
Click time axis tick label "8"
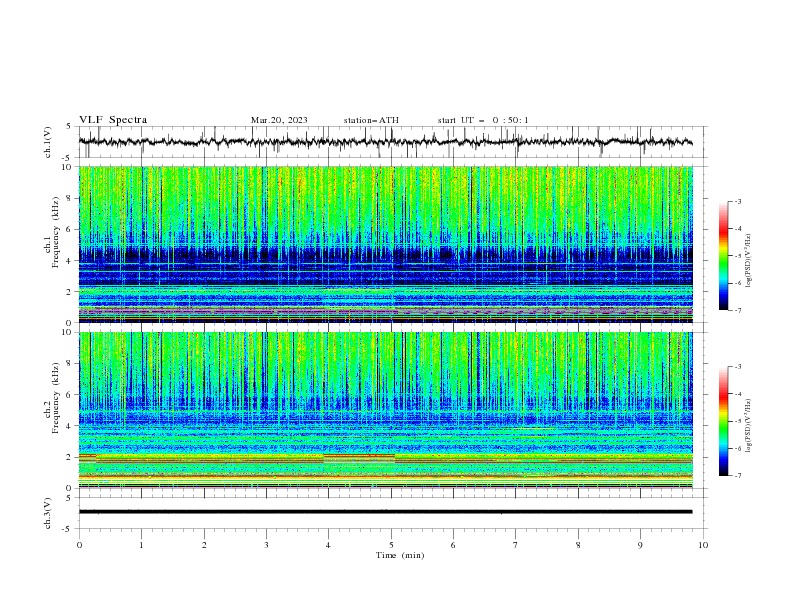click(578, 545)
